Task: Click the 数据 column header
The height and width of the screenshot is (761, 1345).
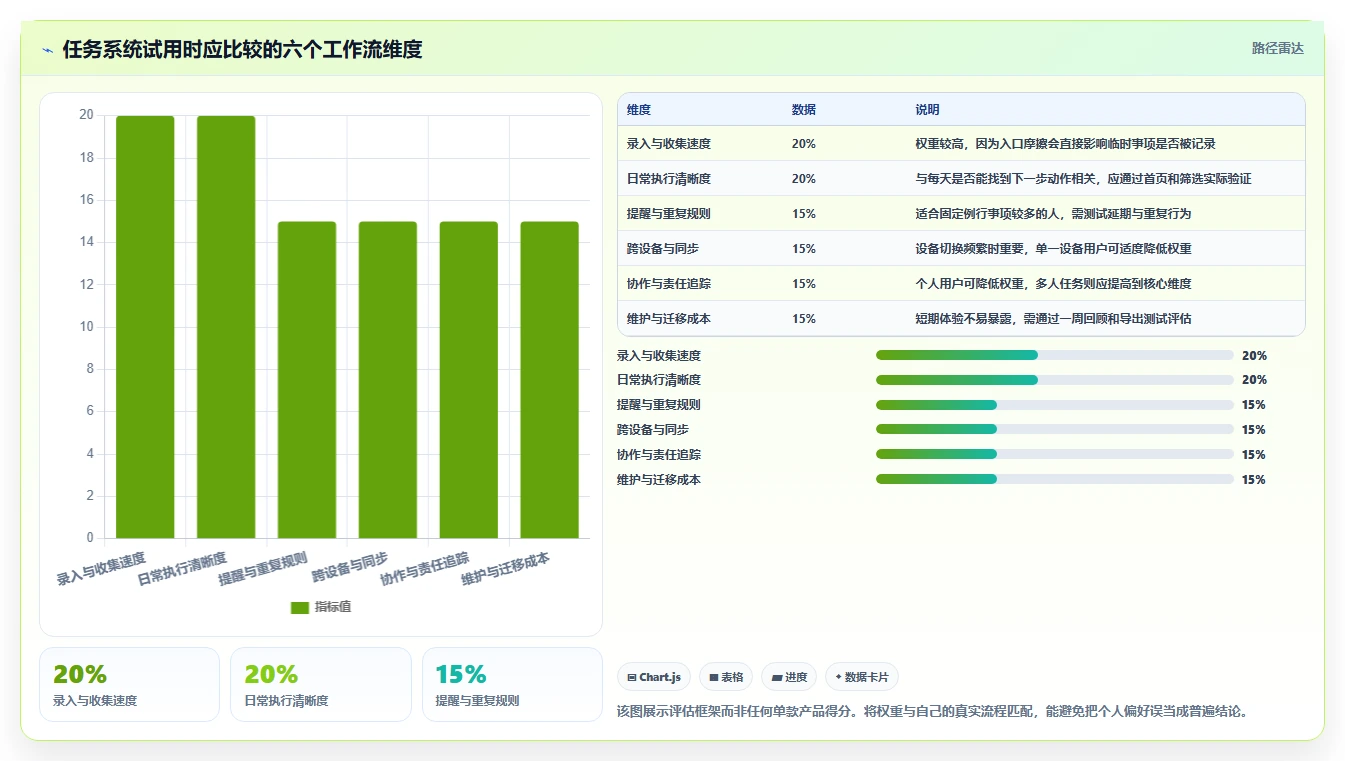Action: coord(804,110)
